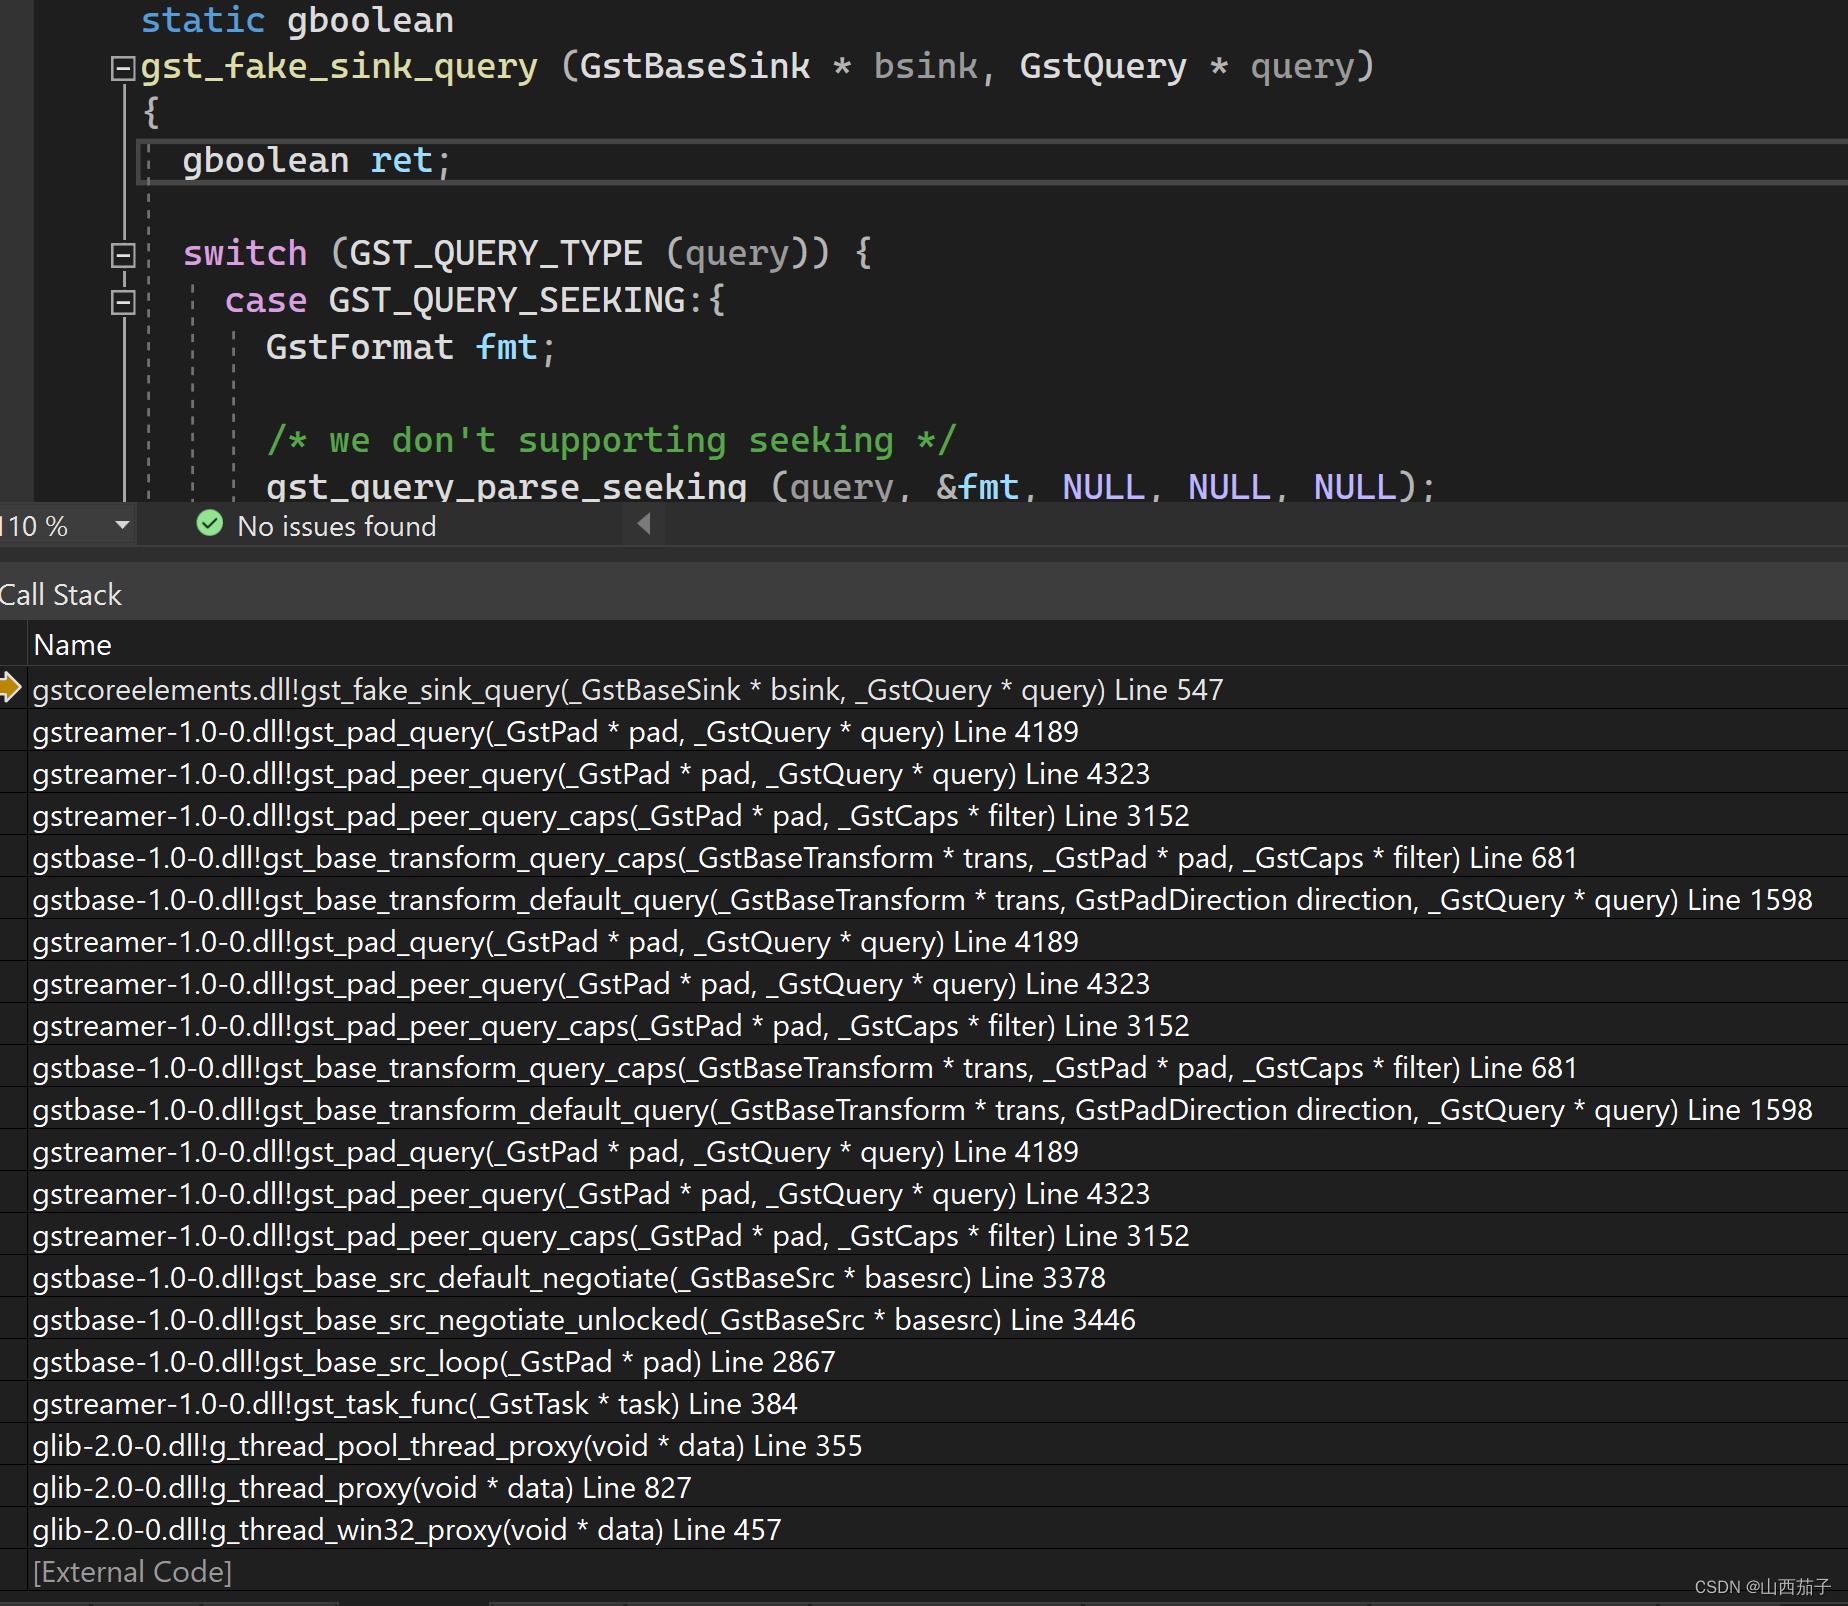The height and width of the screenshot is (1606, 1848).
Task: Click gst_query_parse_seeking call in code
Action: click(506, 487)
